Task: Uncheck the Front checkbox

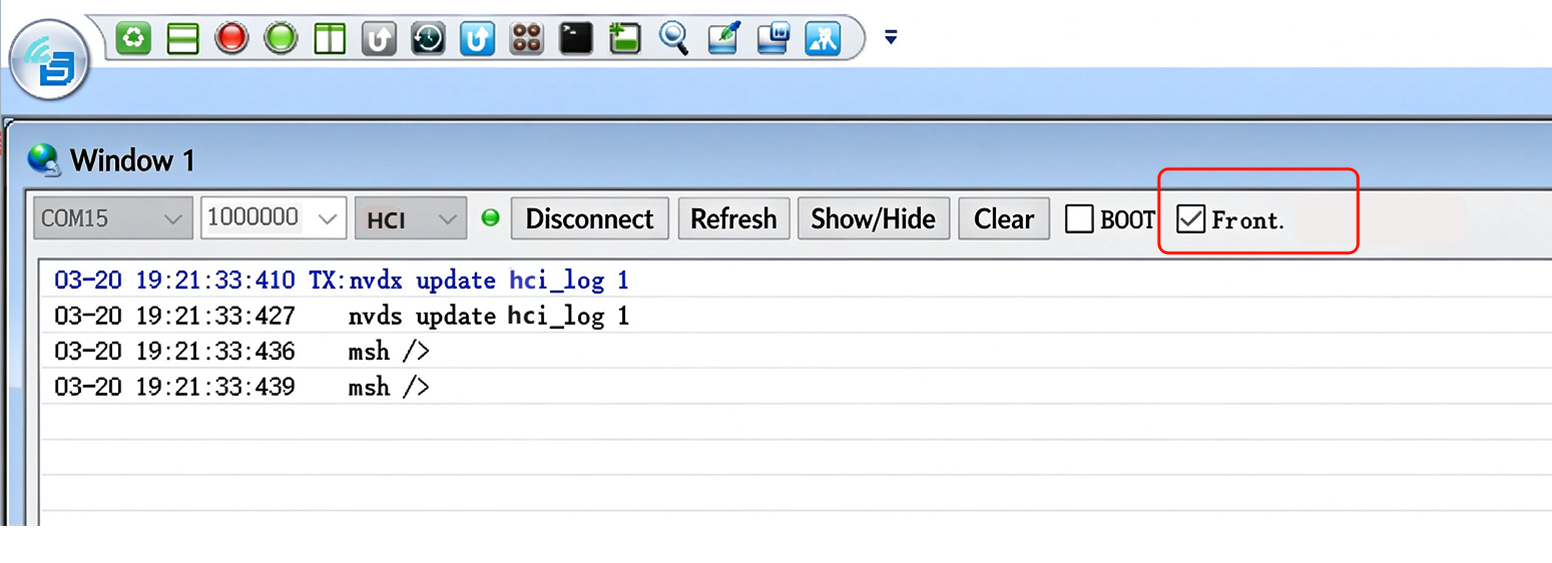Action: (x=1191, y=219)
